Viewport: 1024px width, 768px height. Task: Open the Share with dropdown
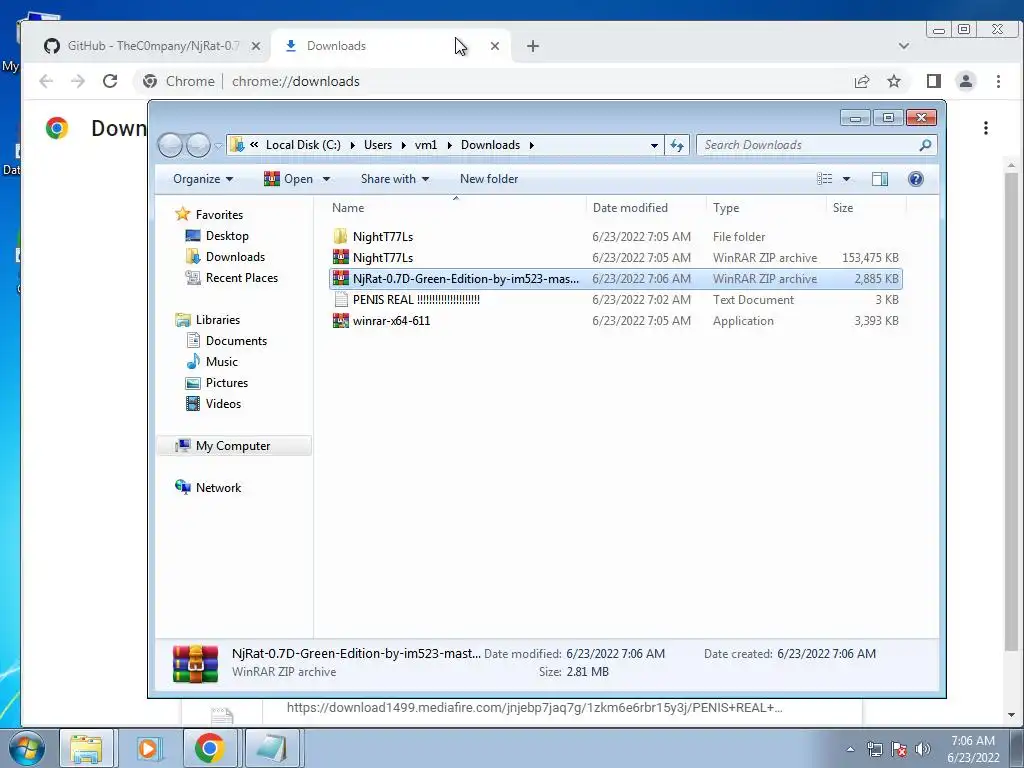[x=394, y=179]
